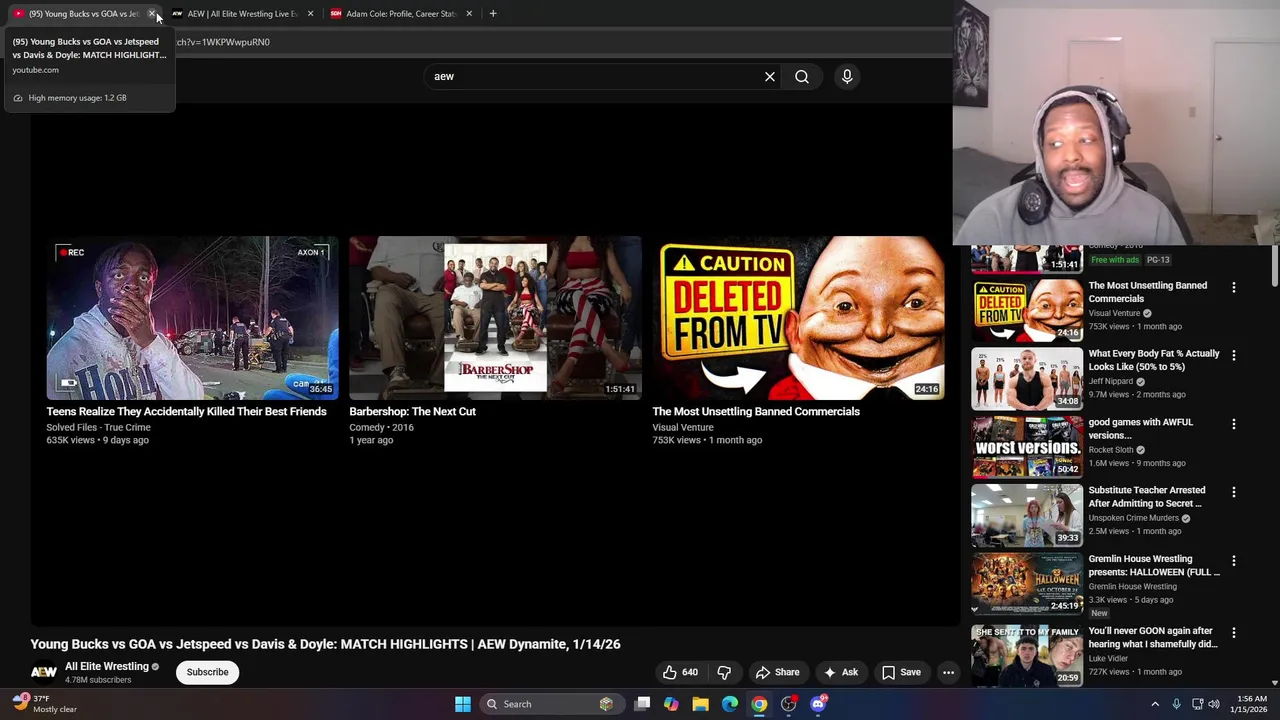Click the YouTube search magnifier button
Viewport: 1280px width, 720px height.
(x=802, y=77)
